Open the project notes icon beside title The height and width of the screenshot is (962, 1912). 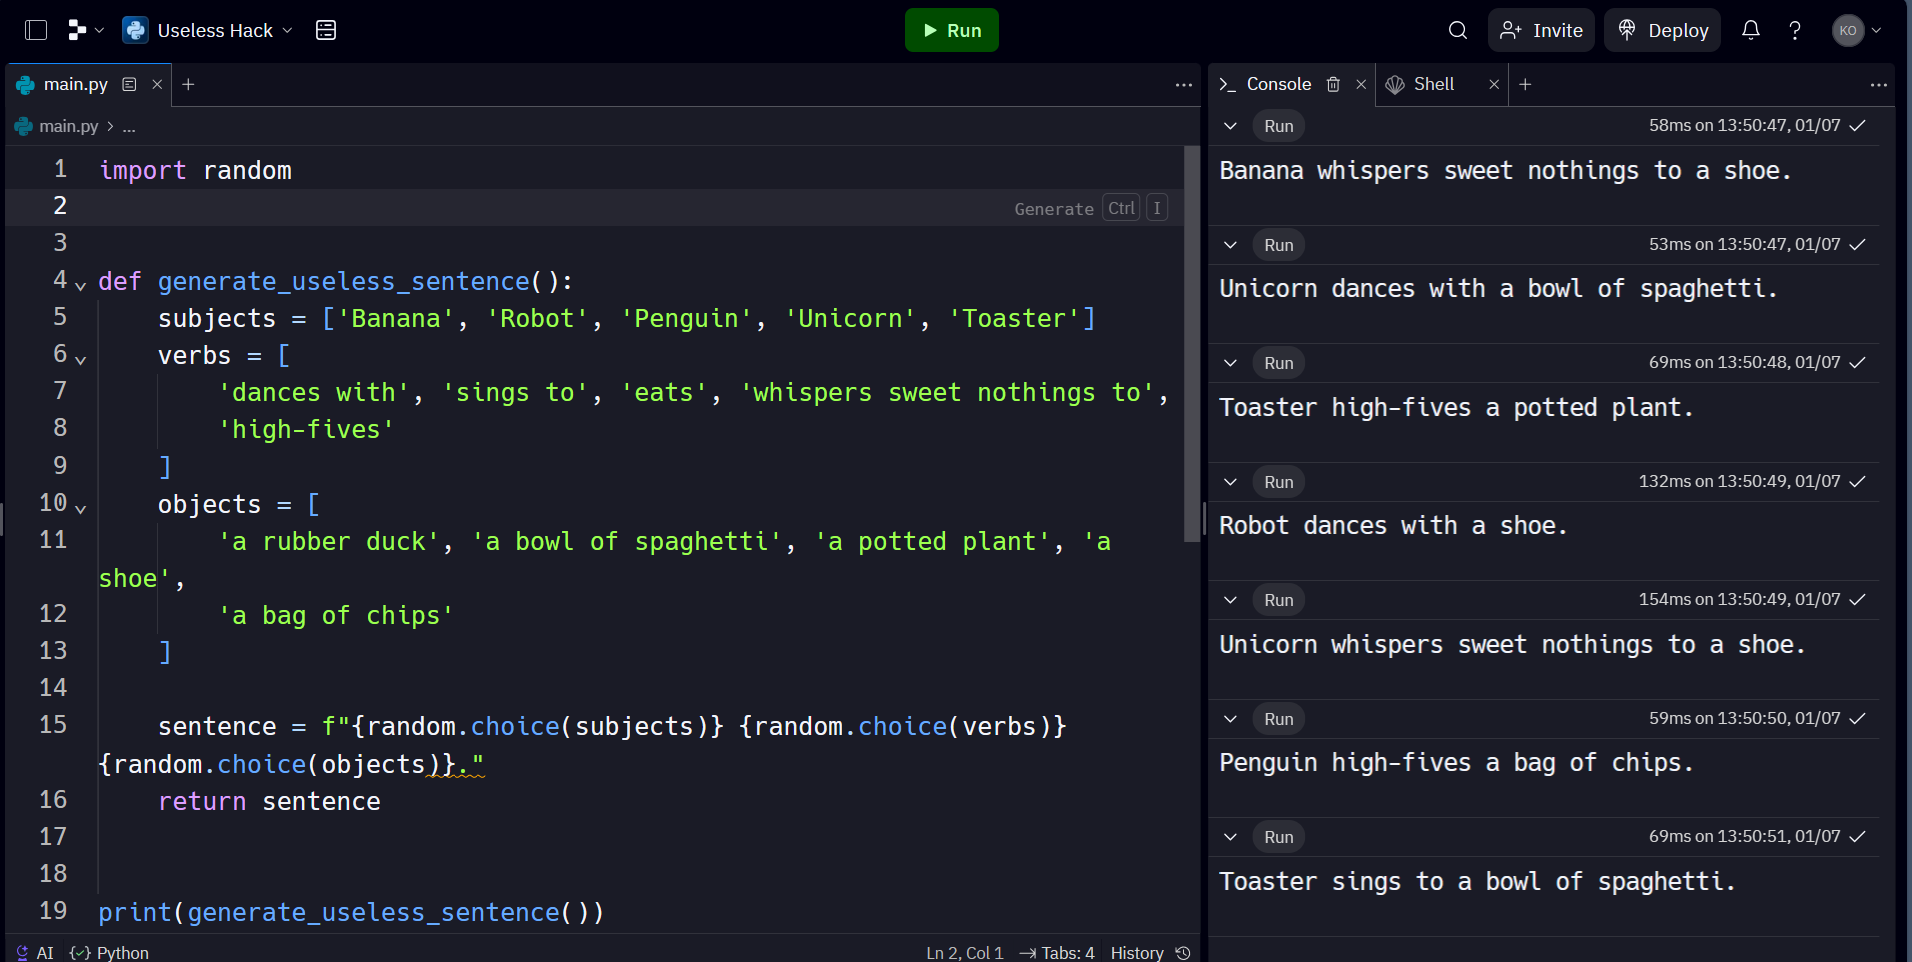(326, 30)
